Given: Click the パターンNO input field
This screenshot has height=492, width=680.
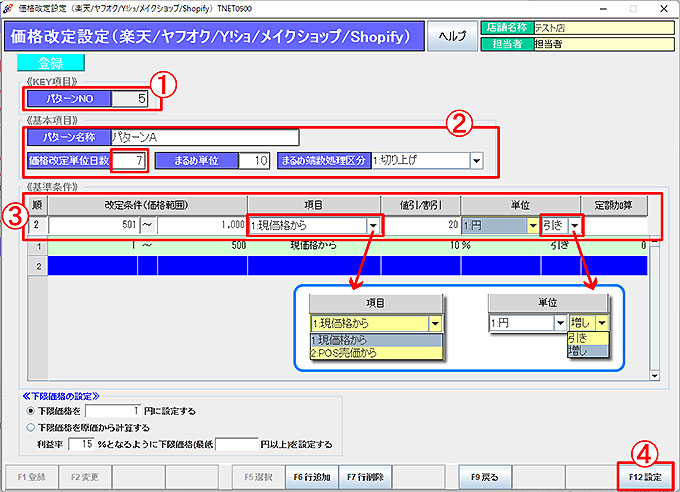Looking at the screenshot, I should tap(132, 99).
